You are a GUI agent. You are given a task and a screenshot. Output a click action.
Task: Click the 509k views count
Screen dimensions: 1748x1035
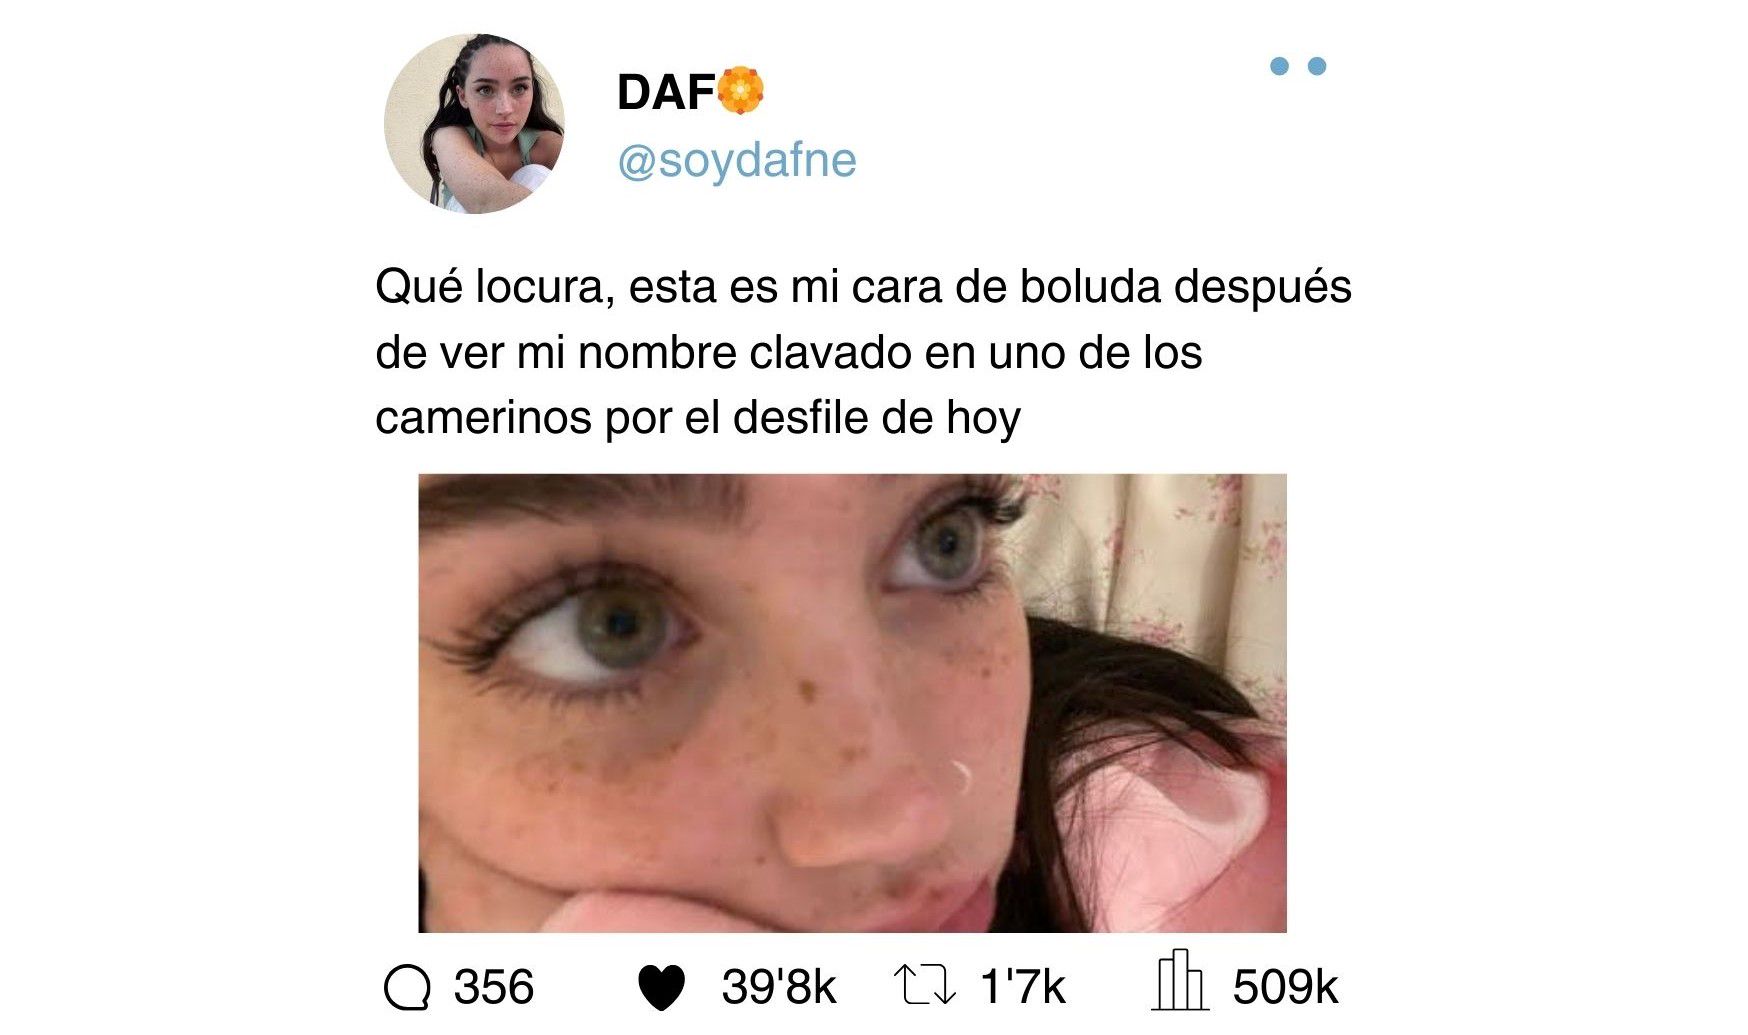coord(1285,987)
